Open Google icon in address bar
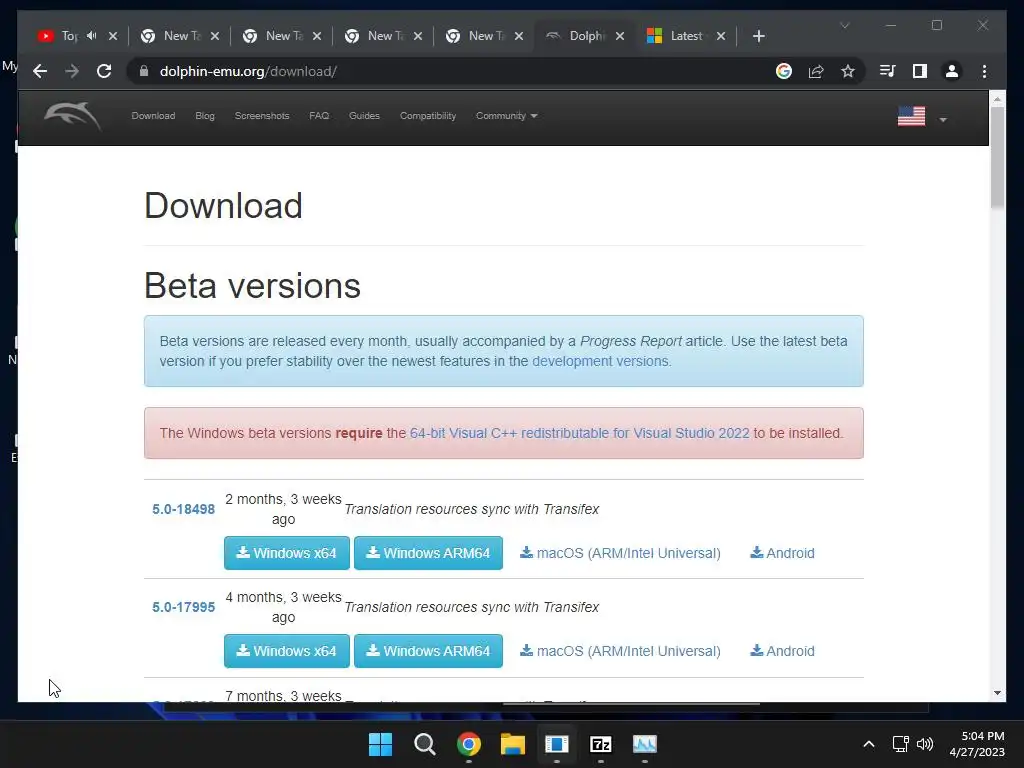 click(x=784, y=71)
